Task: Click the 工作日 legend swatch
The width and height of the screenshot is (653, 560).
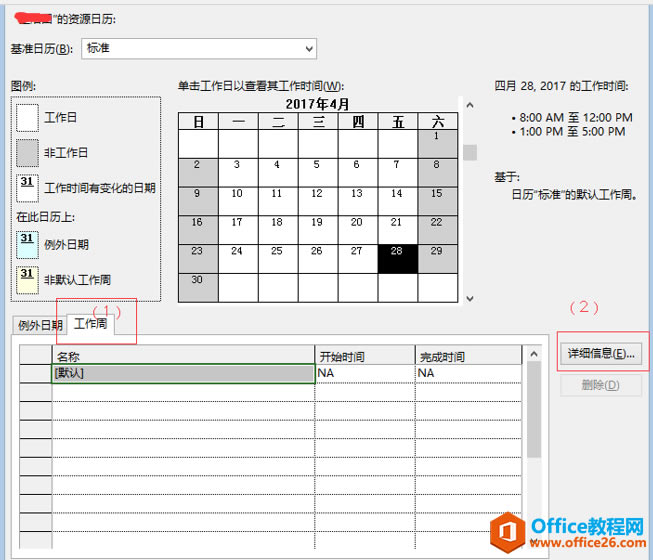Action: point(27,118)
